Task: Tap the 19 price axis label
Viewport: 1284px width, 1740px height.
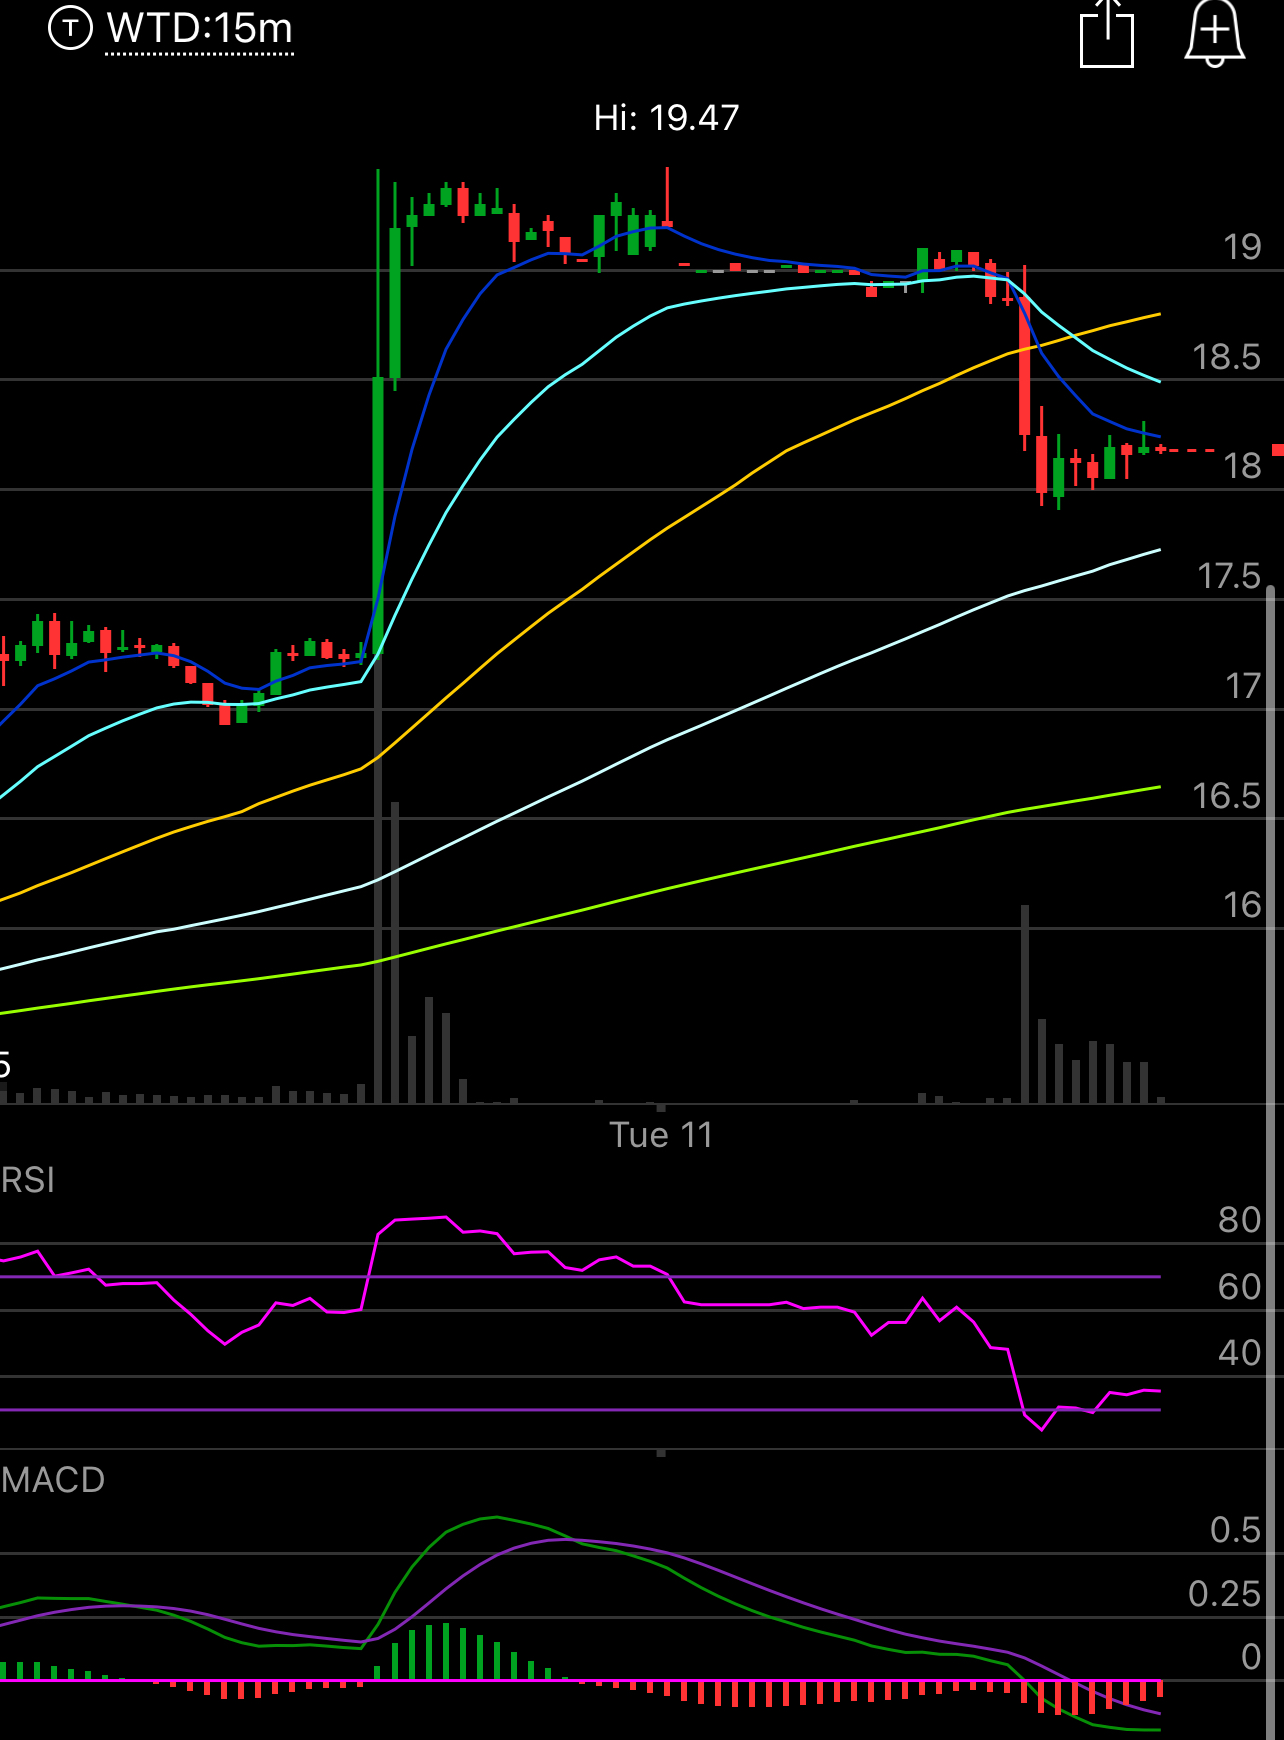Action: point(1242,247)
